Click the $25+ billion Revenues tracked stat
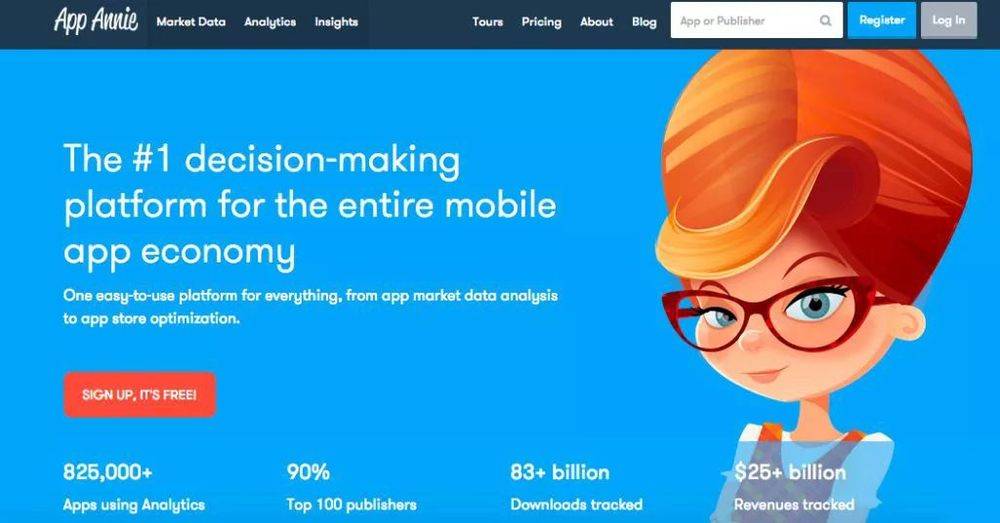The width and height of the screenshot is (1000, 523). (x=794, y=488)
